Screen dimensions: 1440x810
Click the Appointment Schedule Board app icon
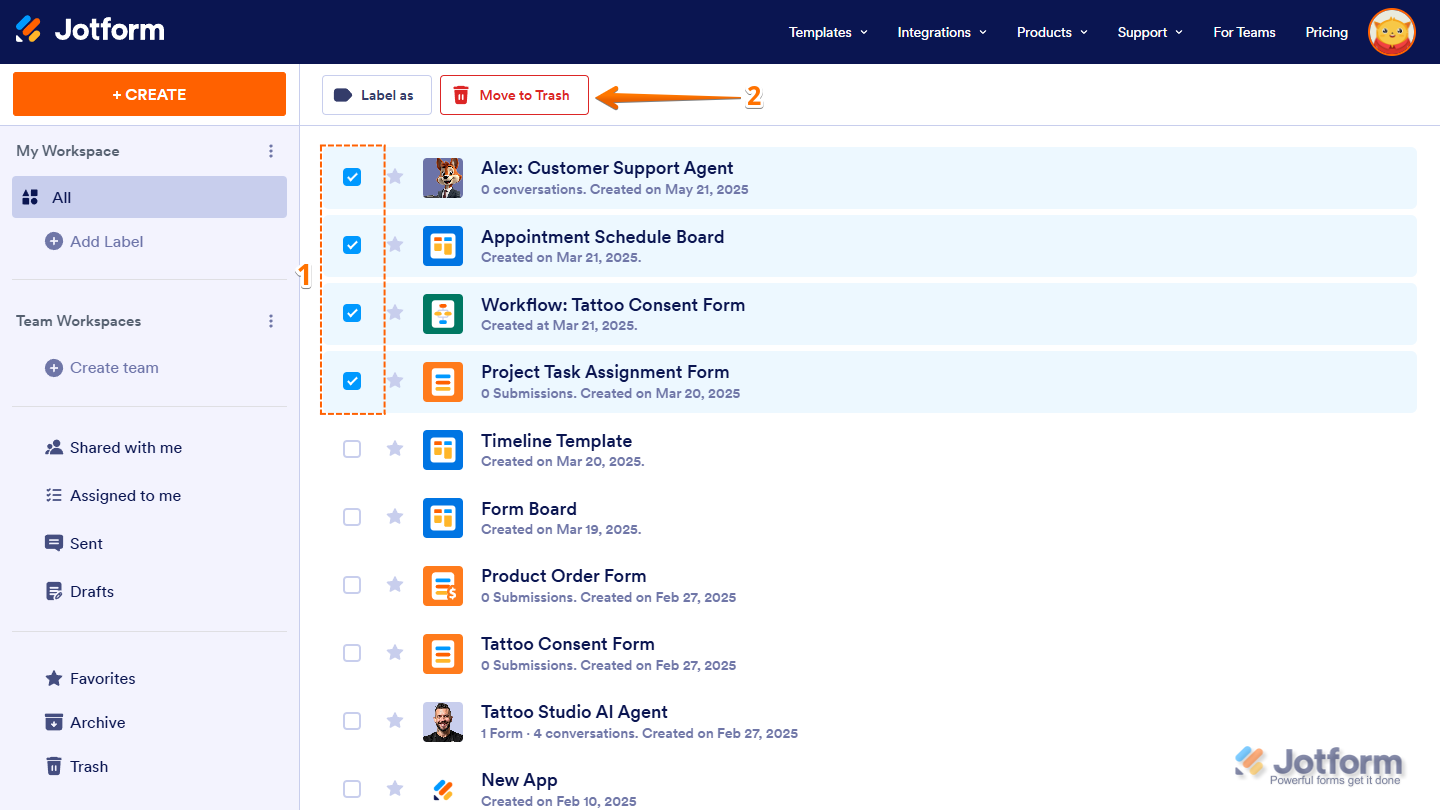click(443, 245)
